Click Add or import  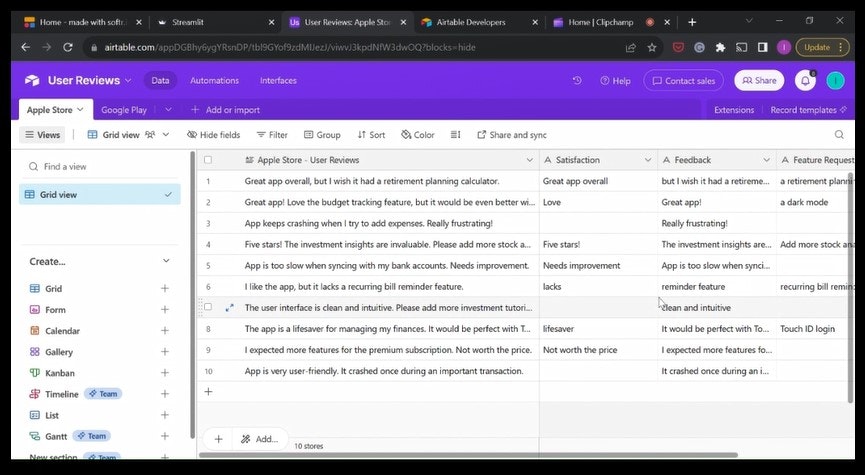pyautogui.click(x=225, y=110)
